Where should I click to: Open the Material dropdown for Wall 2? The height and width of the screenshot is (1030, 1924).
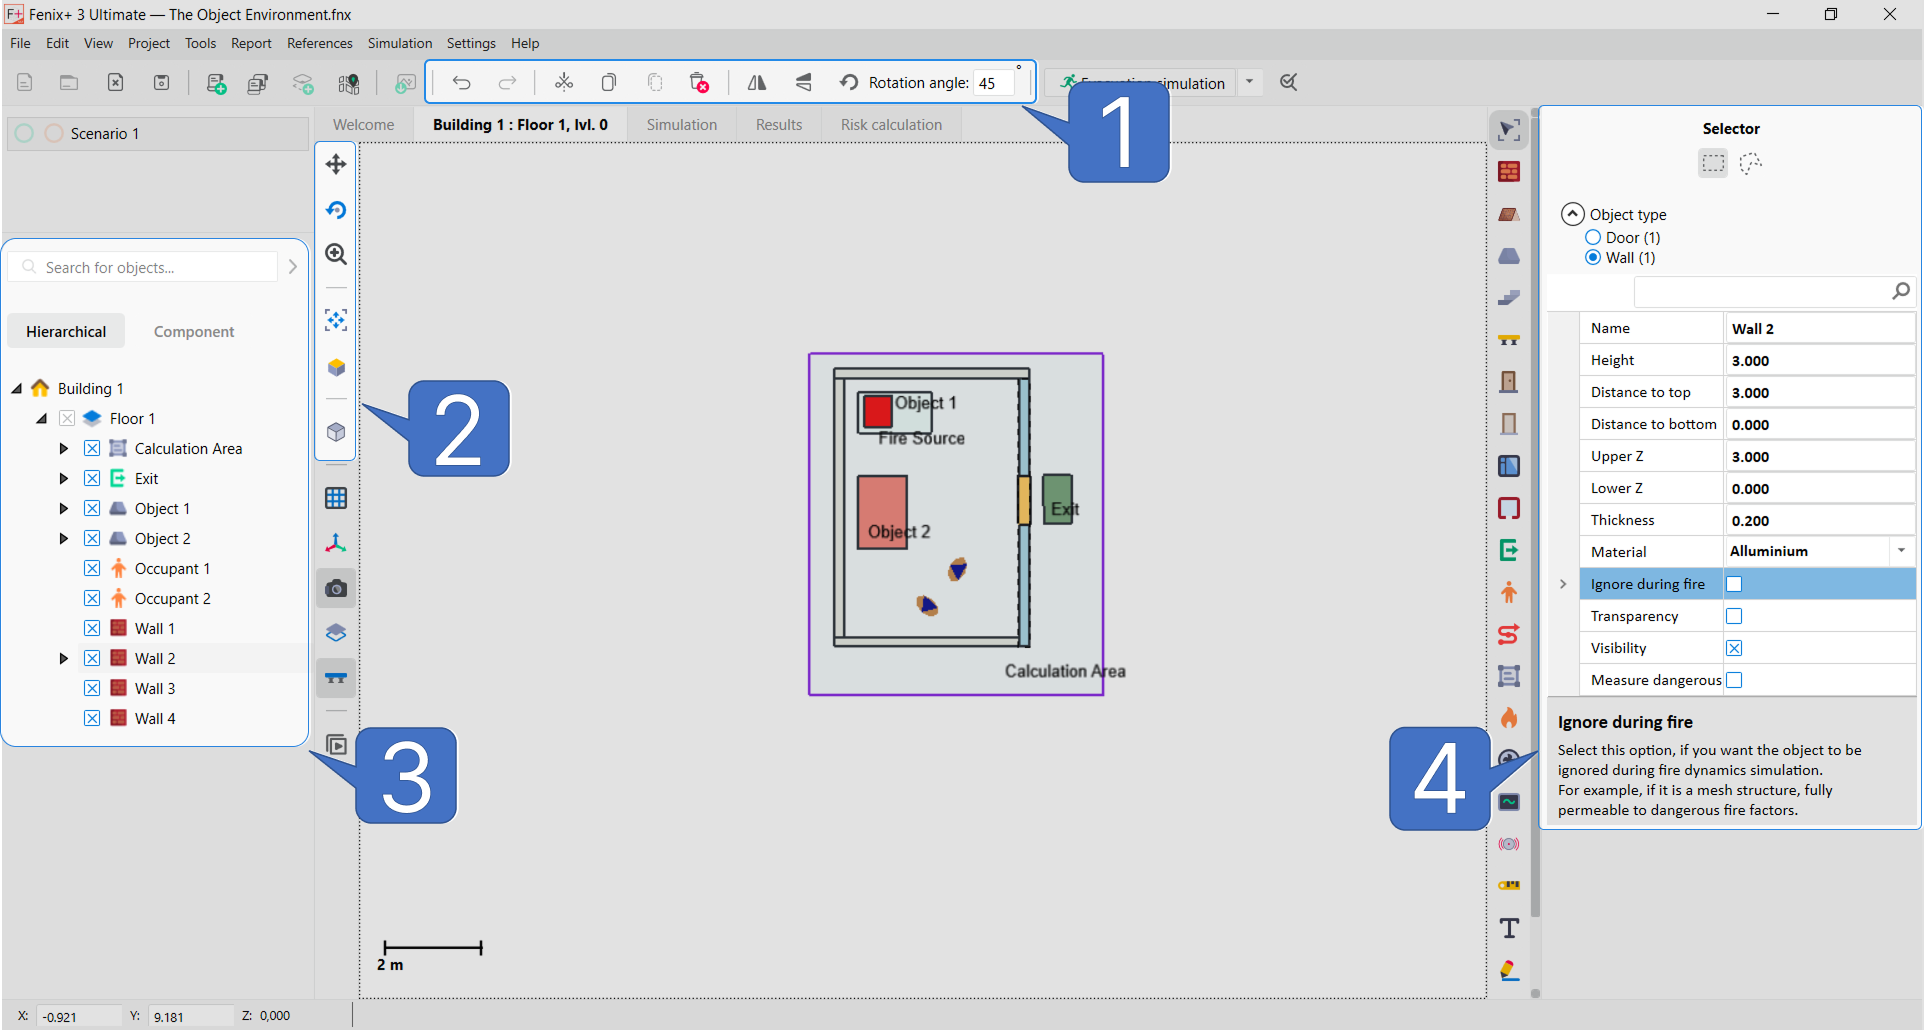[x=1900, y=551]
